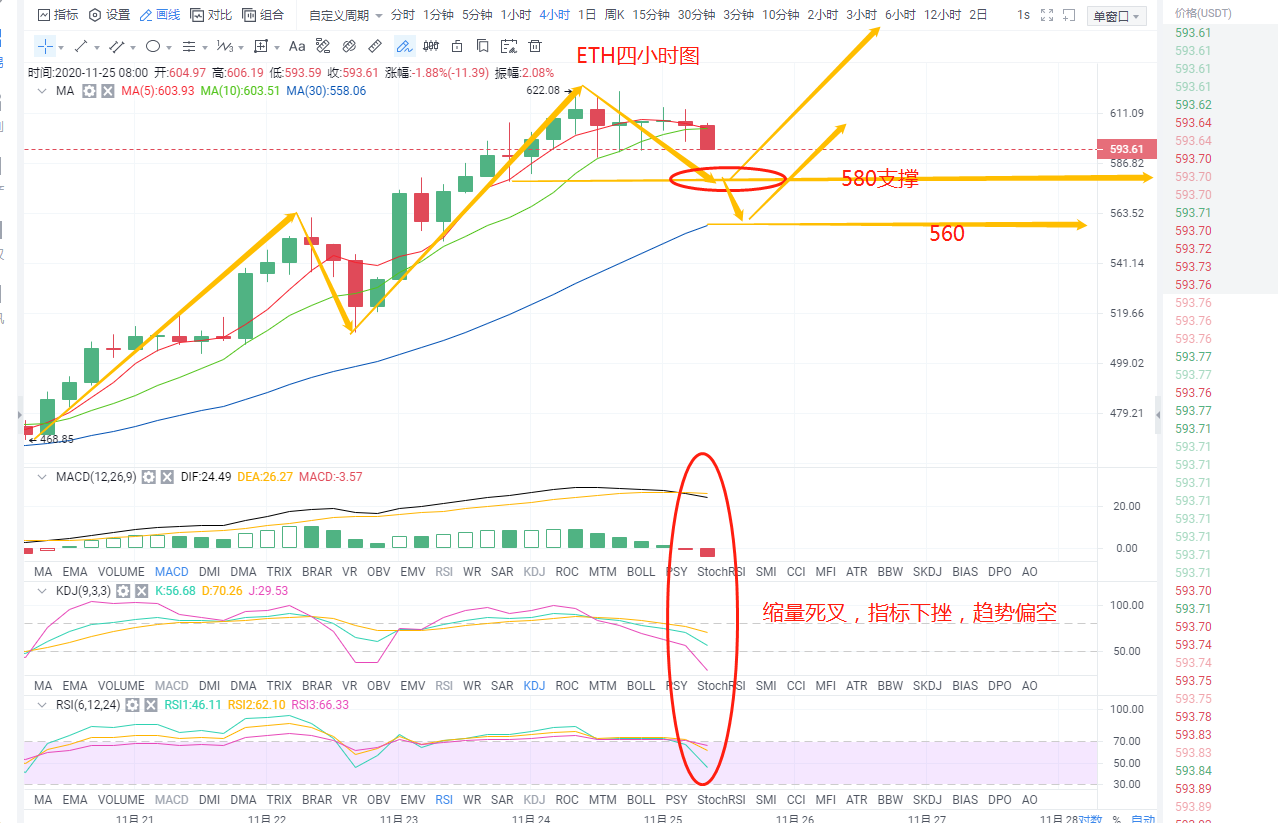Toggle the % percent scale at bottom right
The image size is (1278, 823).
tap(1117, 819)
